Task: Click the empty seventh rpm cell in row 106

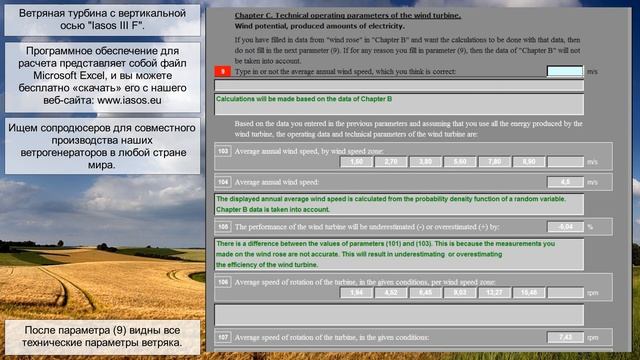Action: pyautogui.click(x=565, y=293)
